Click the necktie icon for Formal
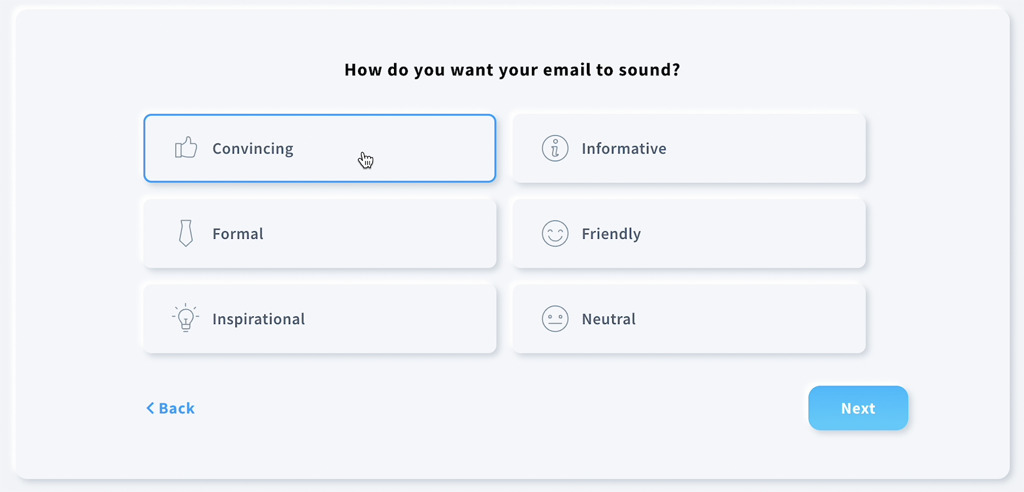 [186, 233]
